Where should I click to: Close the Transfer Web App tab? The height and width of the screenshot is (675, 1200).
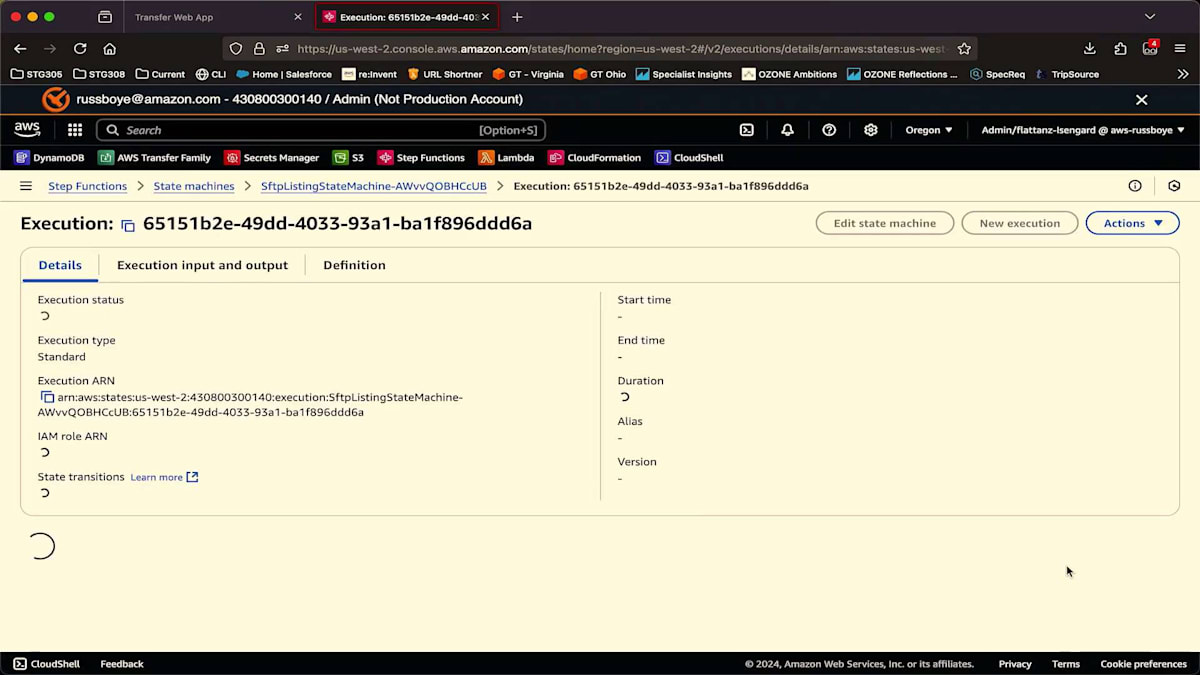(x=298, y=17)
